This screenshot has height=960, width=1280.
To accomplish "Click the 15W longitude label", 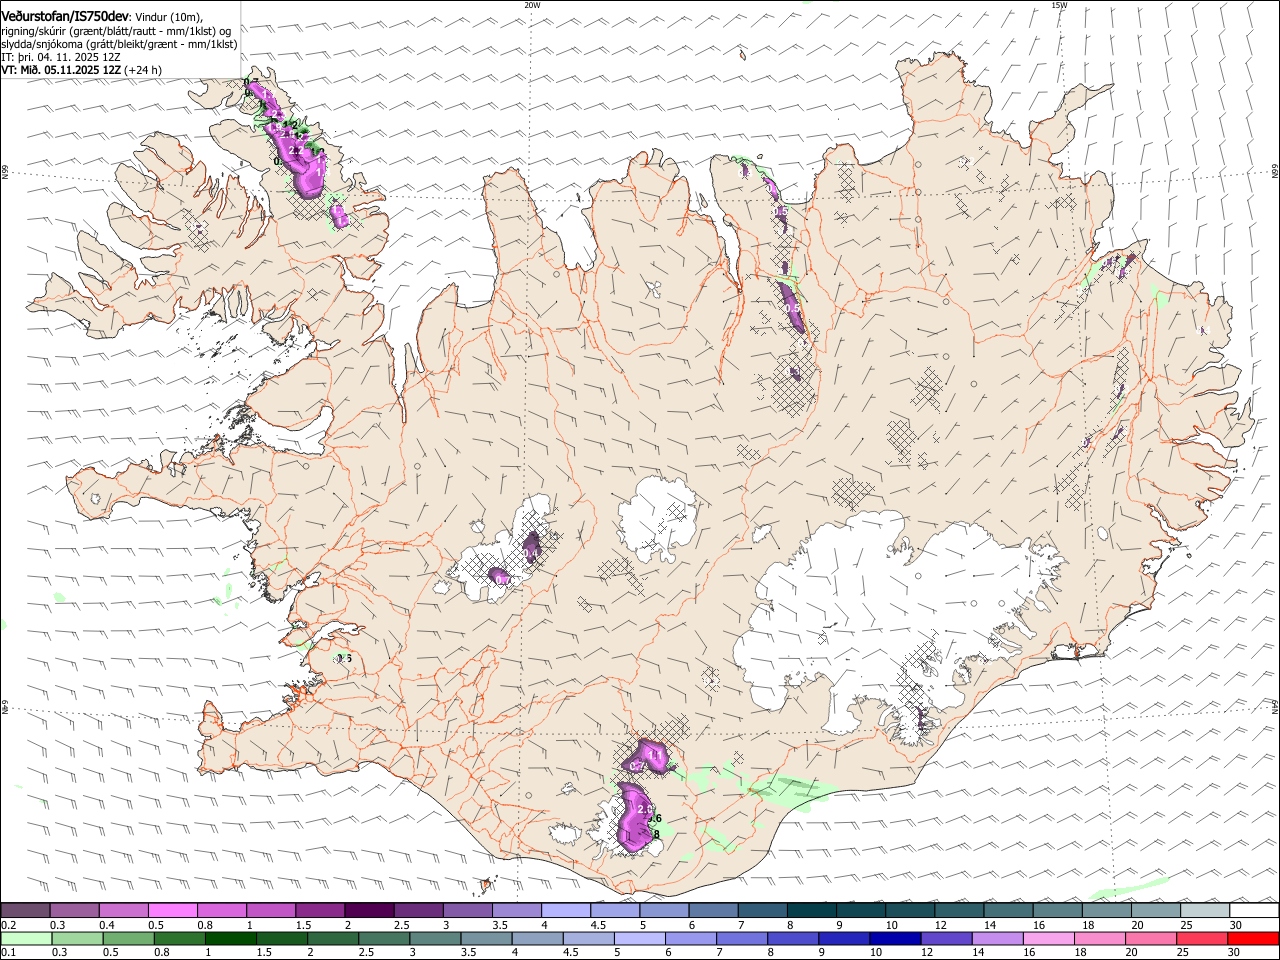I will [x=1059, y=5].
